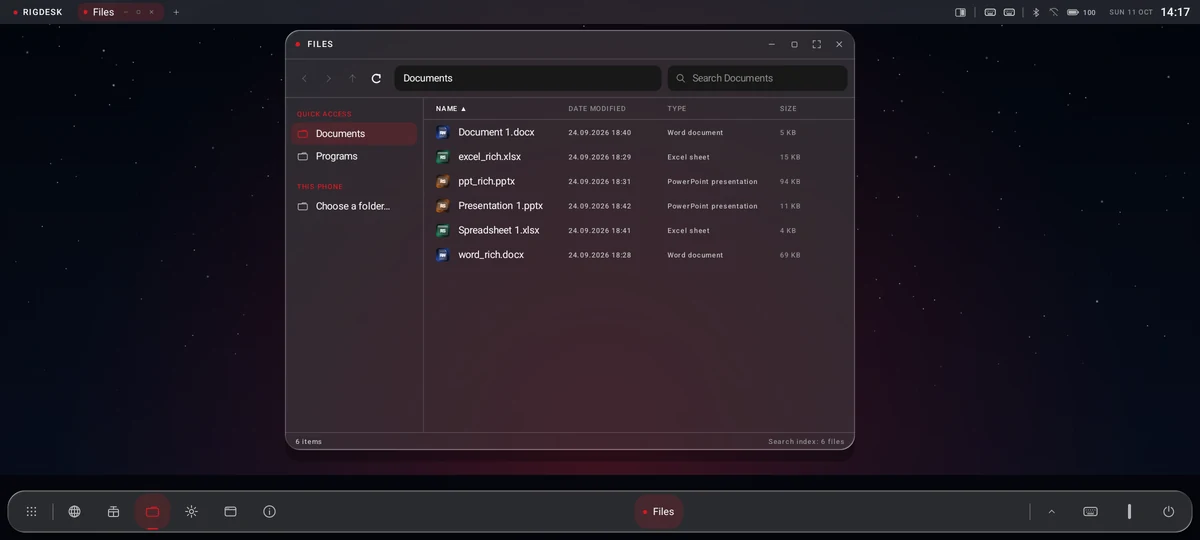The image size is (1200, 540).
Task: Toggle fullscreen for the Files window
Action: [x=816, y=44]
